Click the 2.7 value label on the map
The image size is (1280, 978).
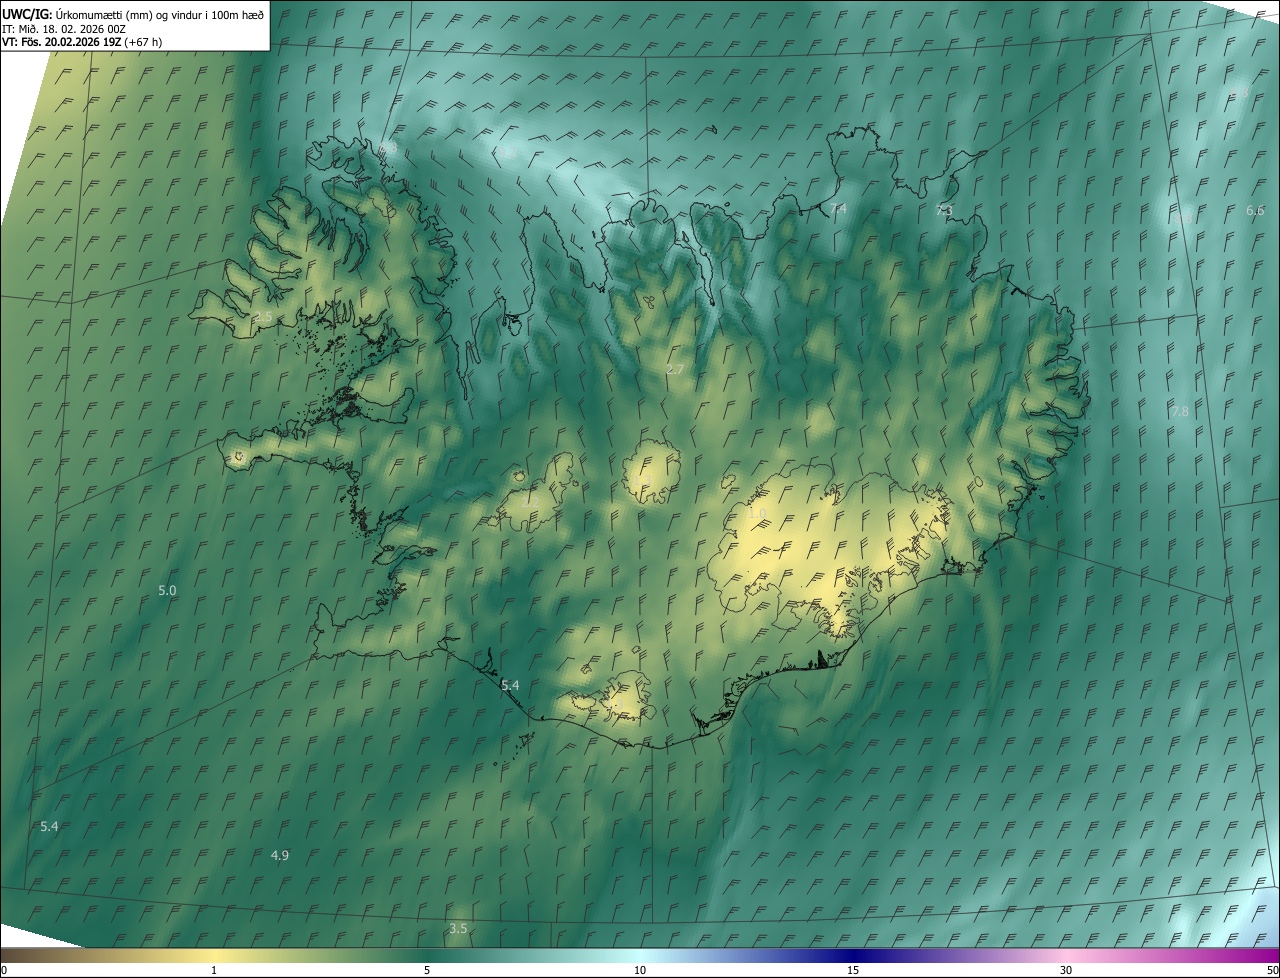pos(675,369)
